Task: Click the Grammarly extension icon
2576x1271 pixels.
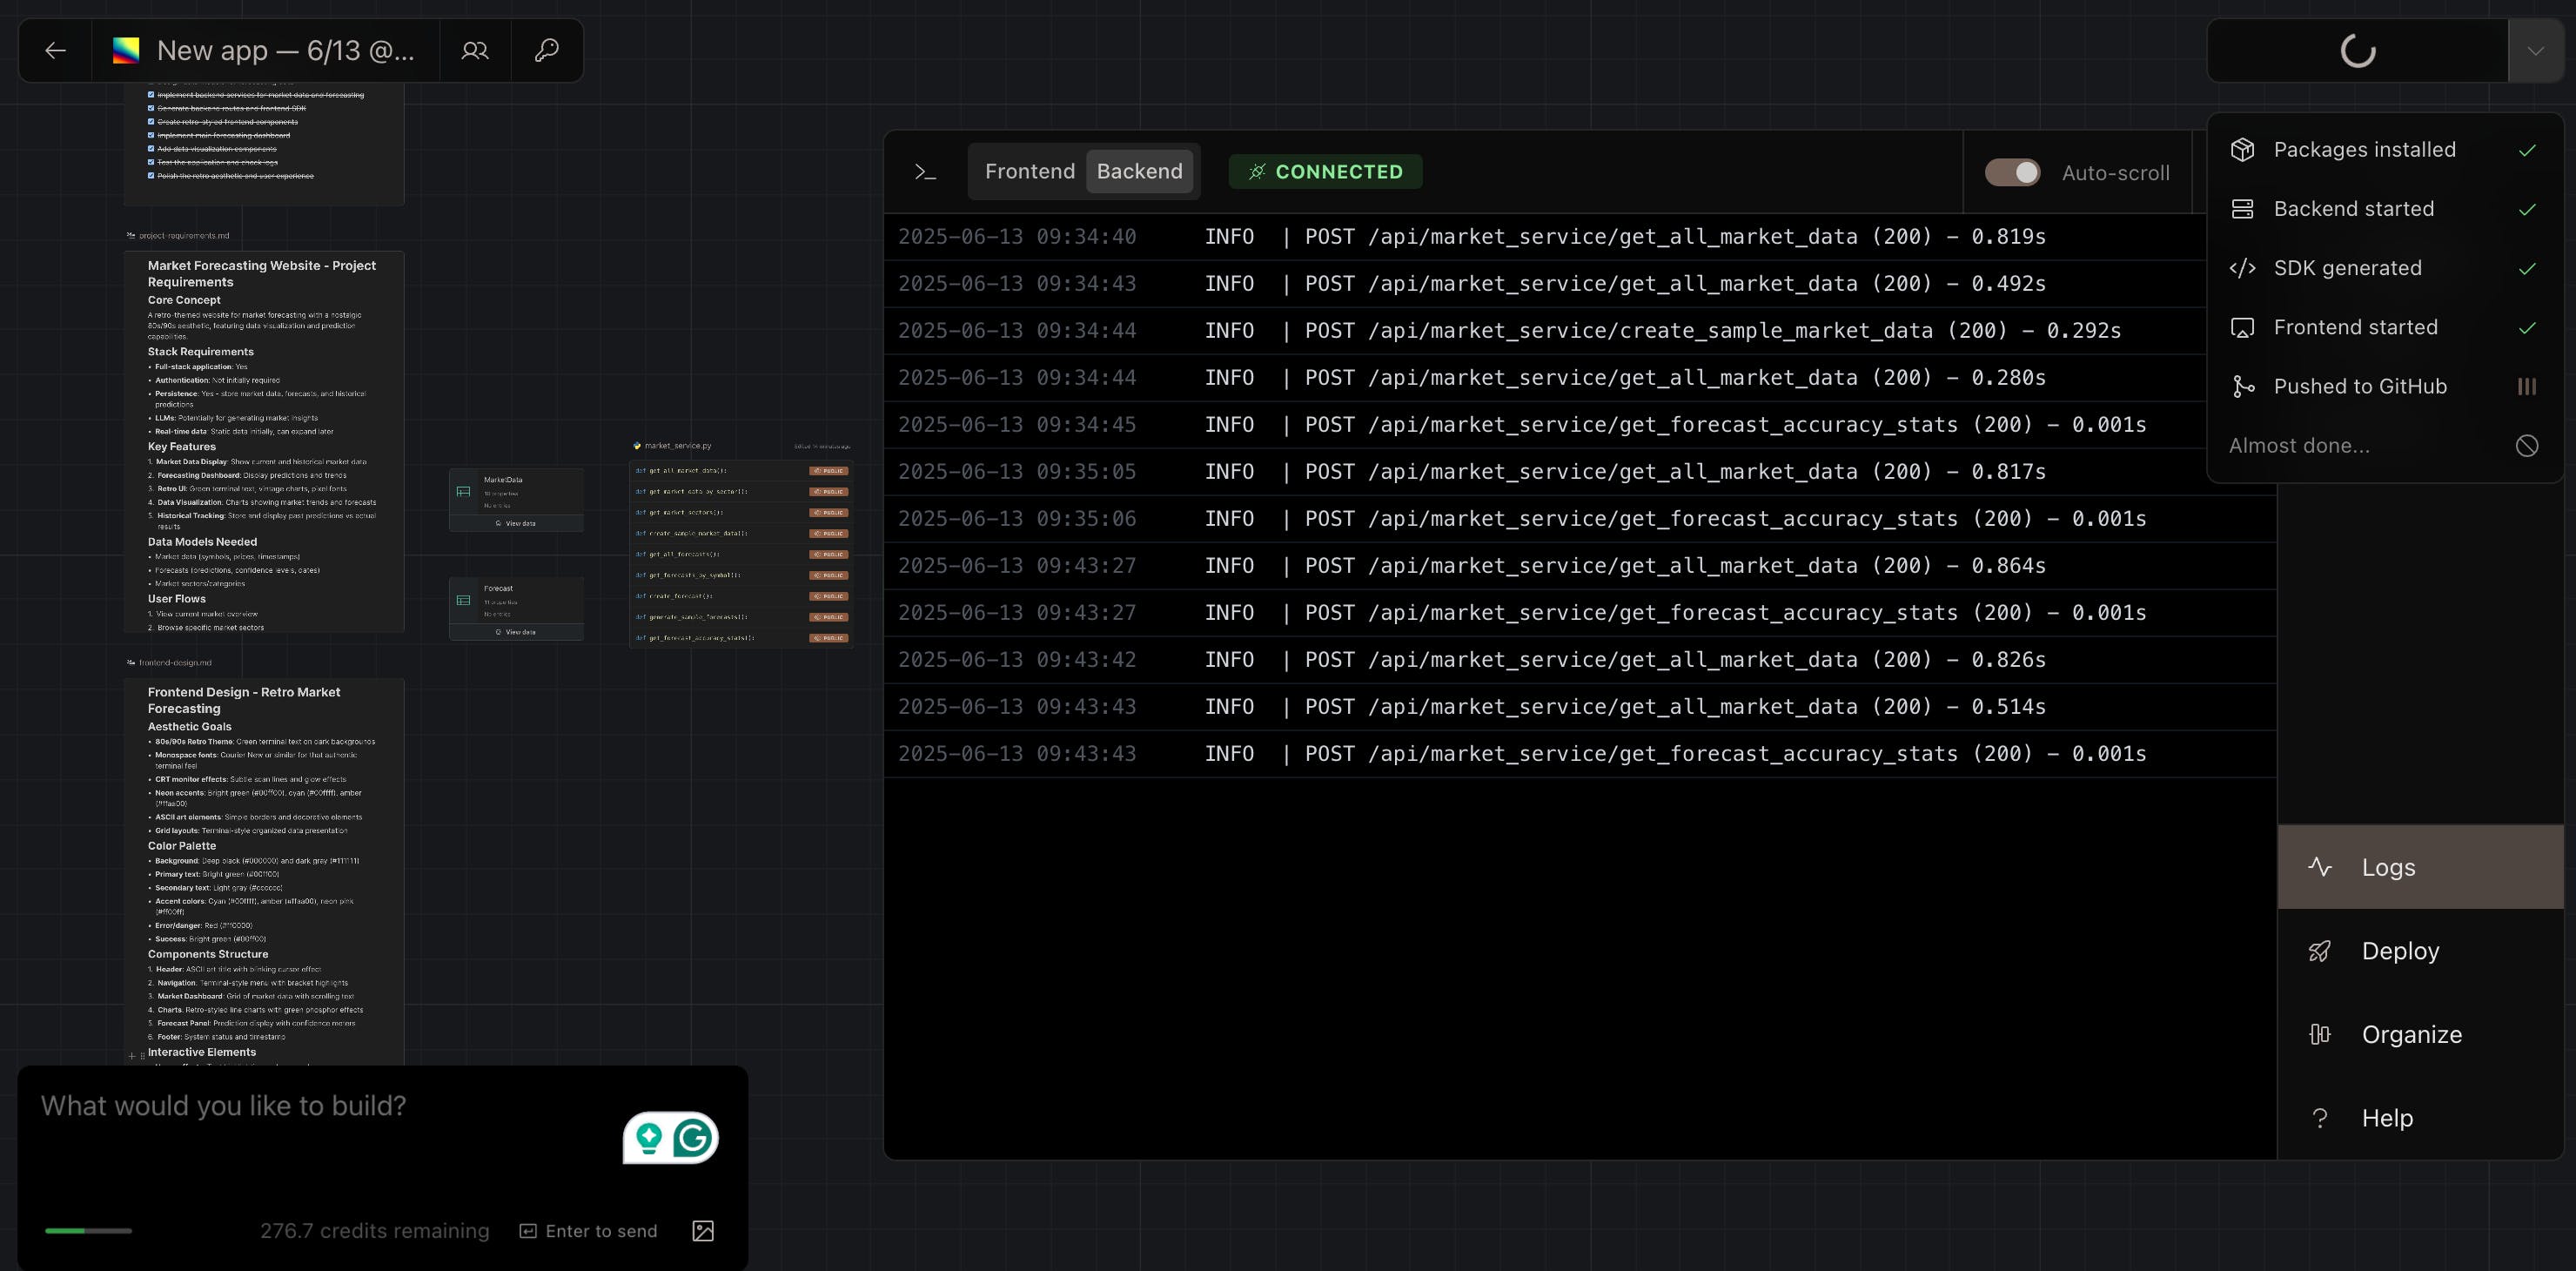Action: coord(693,1138)
